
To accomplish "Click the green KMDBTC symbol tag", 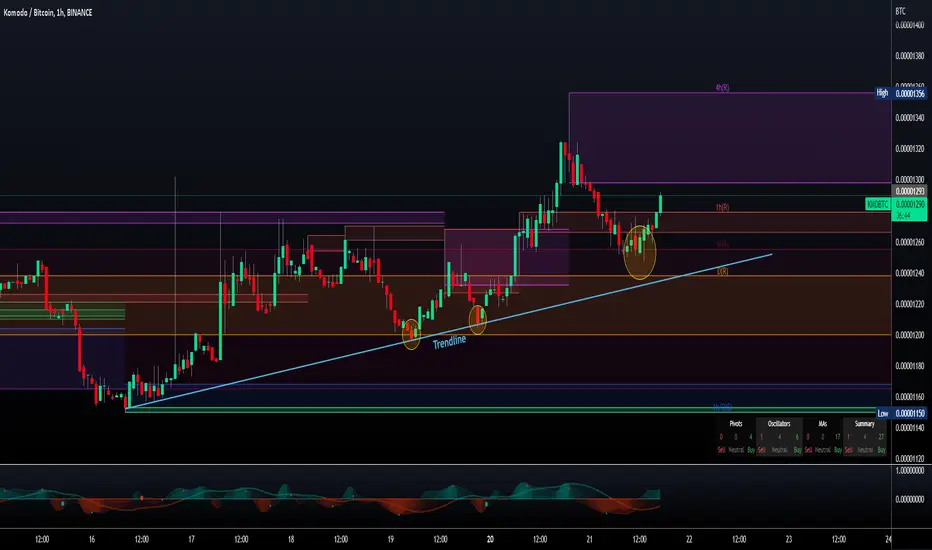I will click(x=877, y=205).
